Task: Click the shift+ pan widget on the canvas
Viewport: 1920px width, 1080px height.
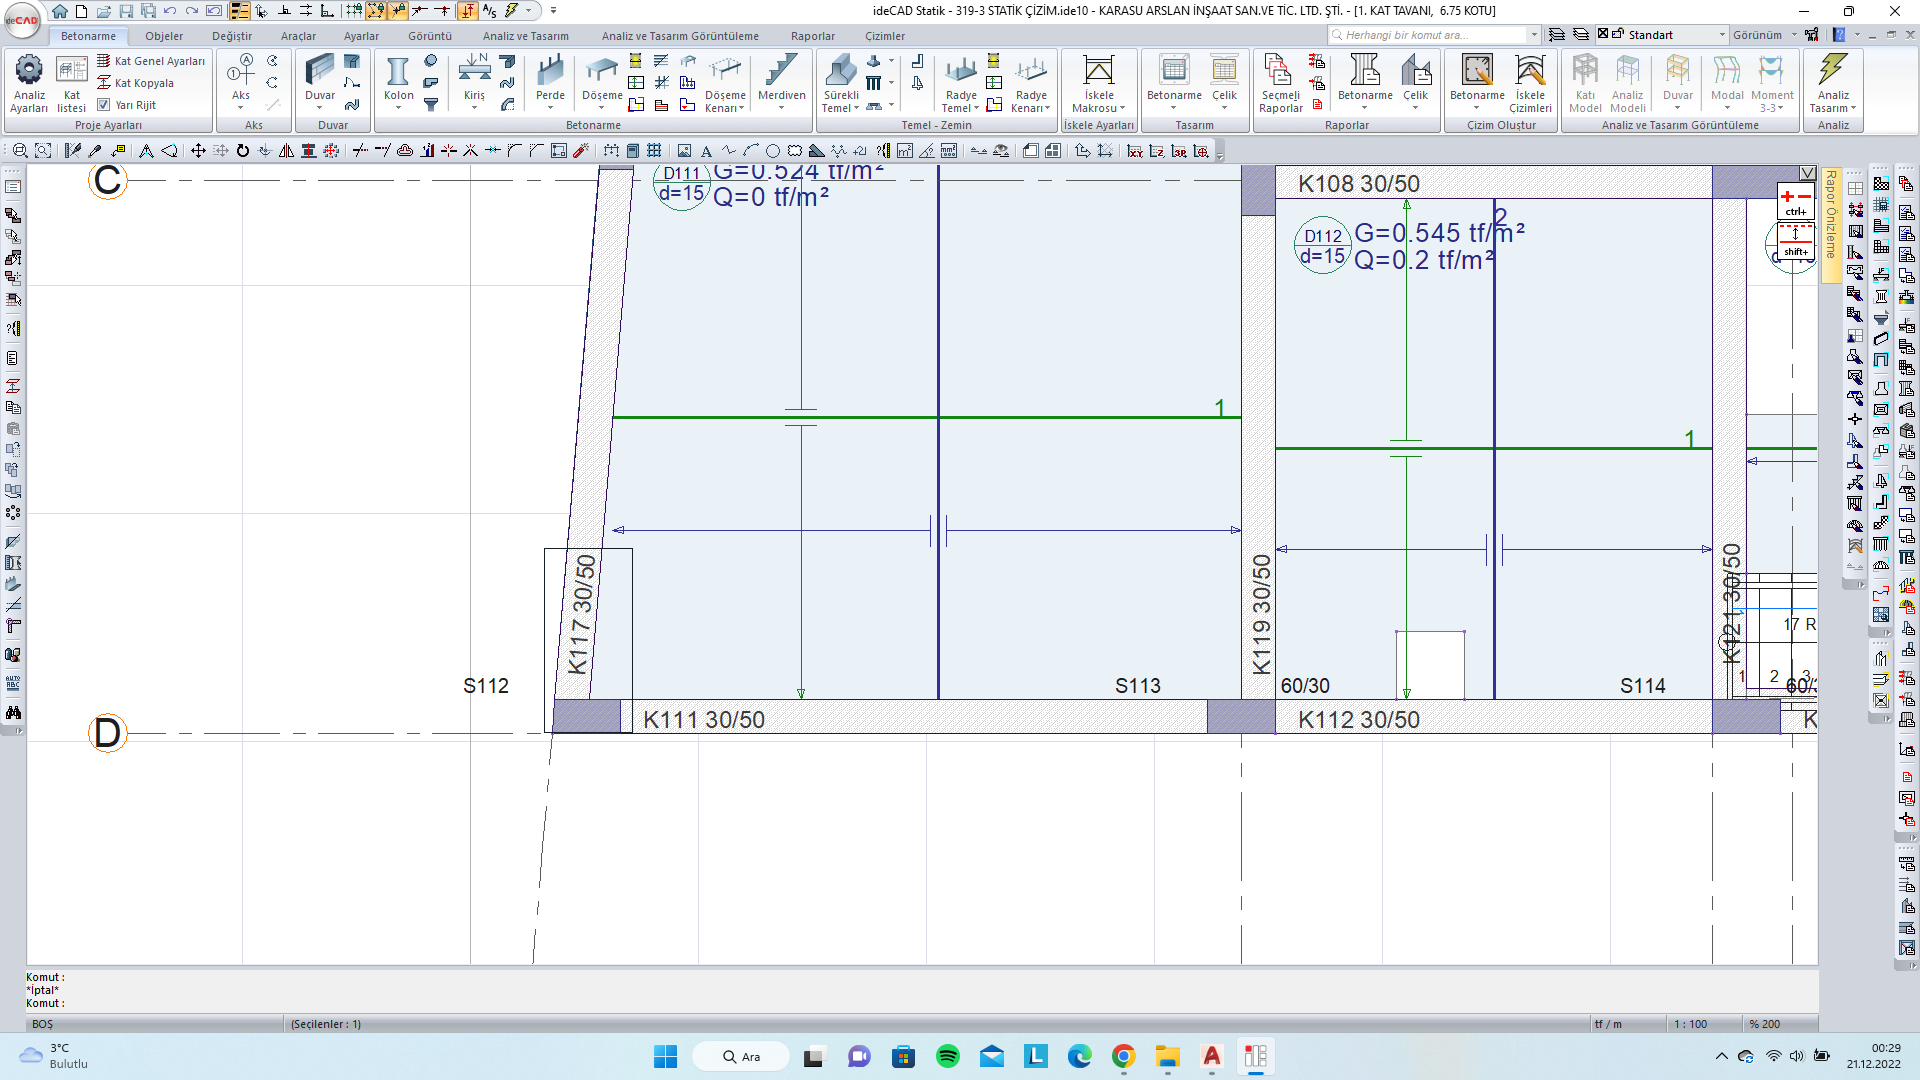Action: (1796, 242)
